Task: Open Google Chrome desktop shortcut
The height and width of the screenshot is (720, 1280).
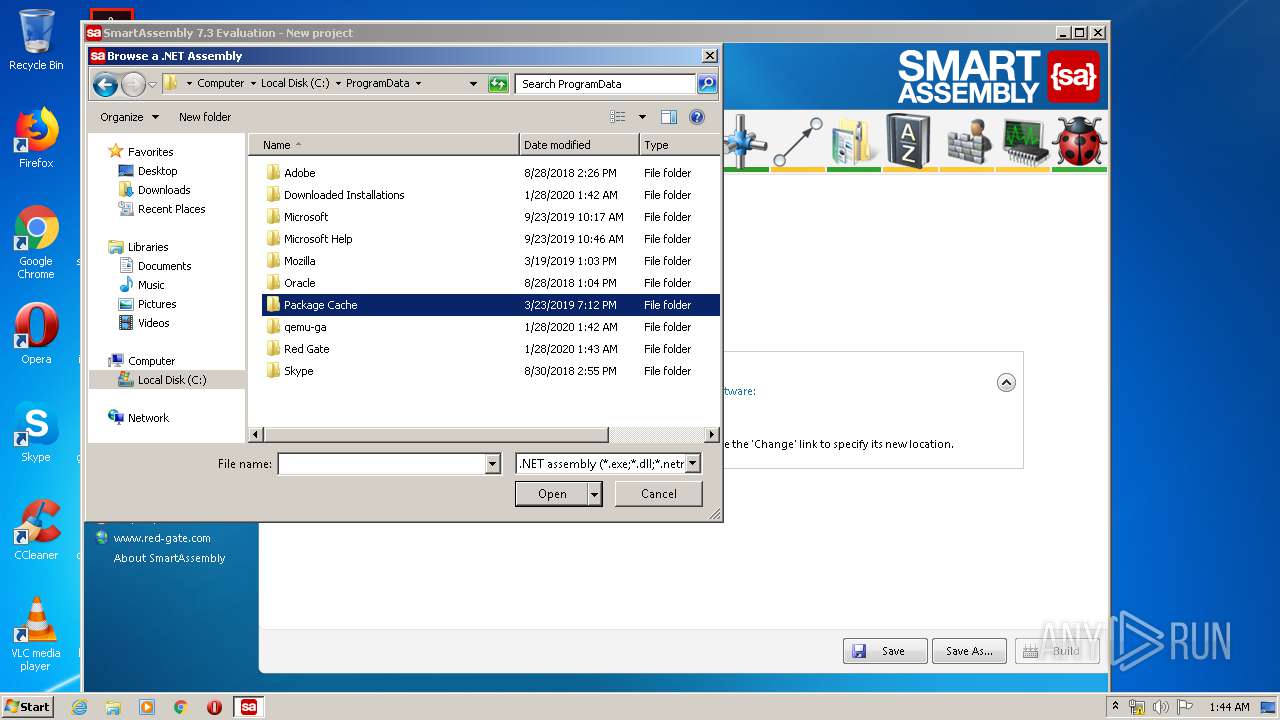Action: [x=36, y=243]
